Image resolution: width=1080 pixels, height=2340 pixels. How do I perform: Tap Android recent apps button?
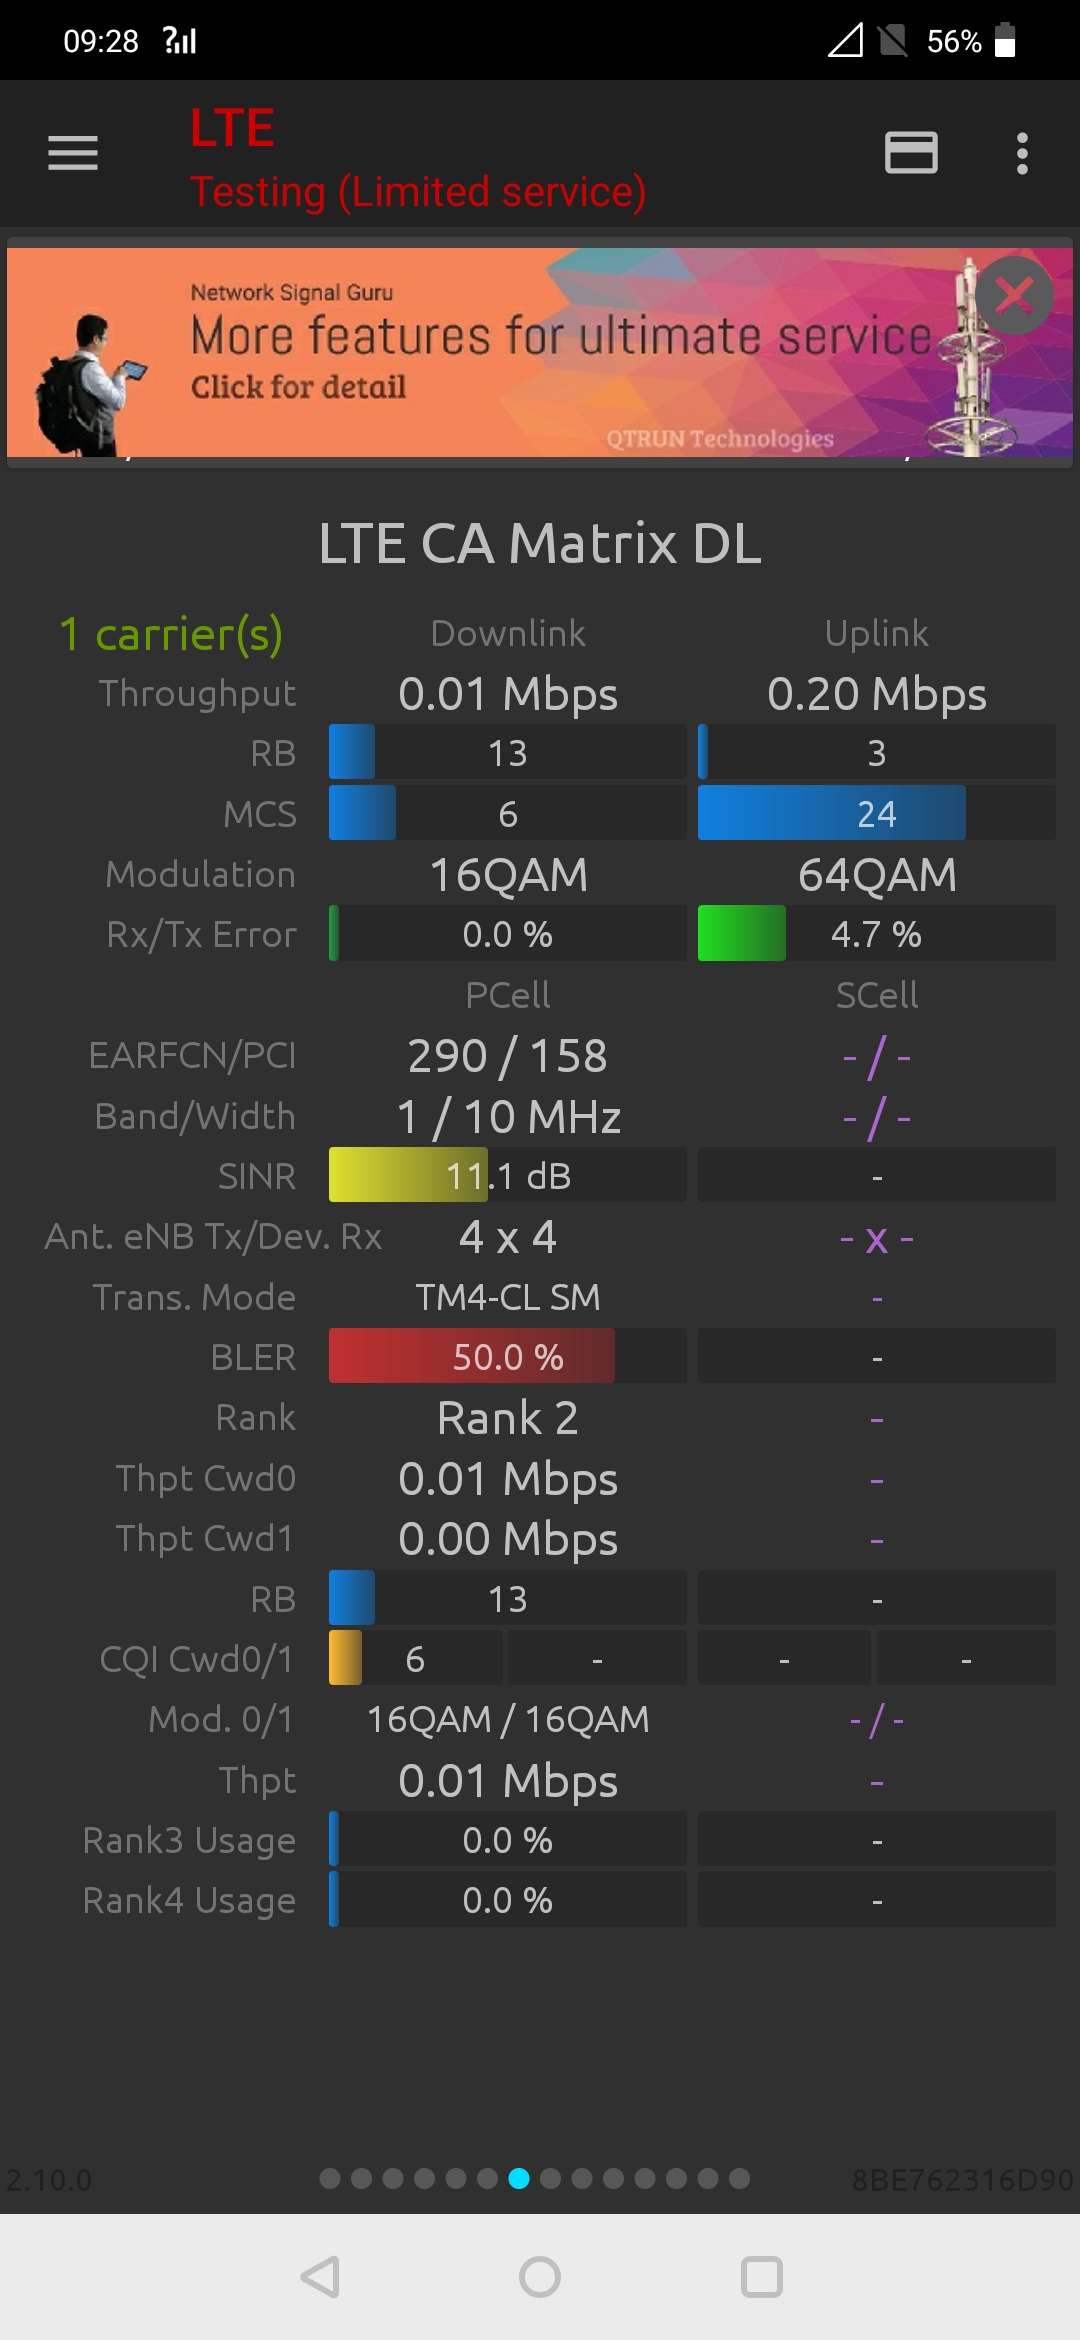761,2277
